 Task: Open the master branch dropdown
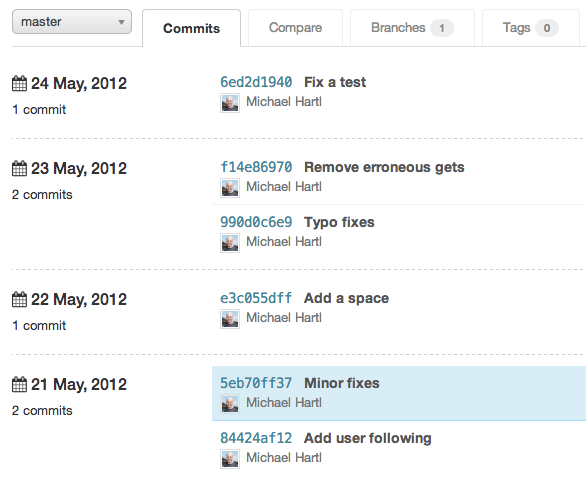coord(72,22)
